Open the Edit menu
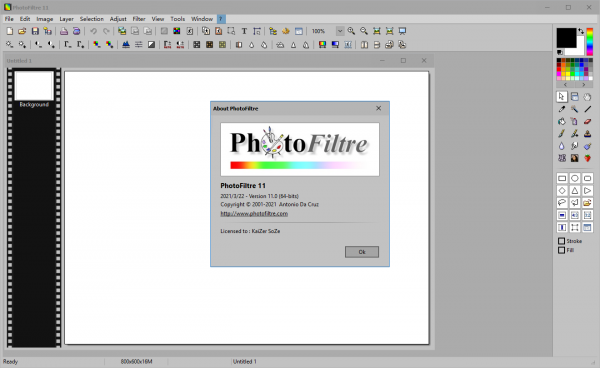 point(25,19)
